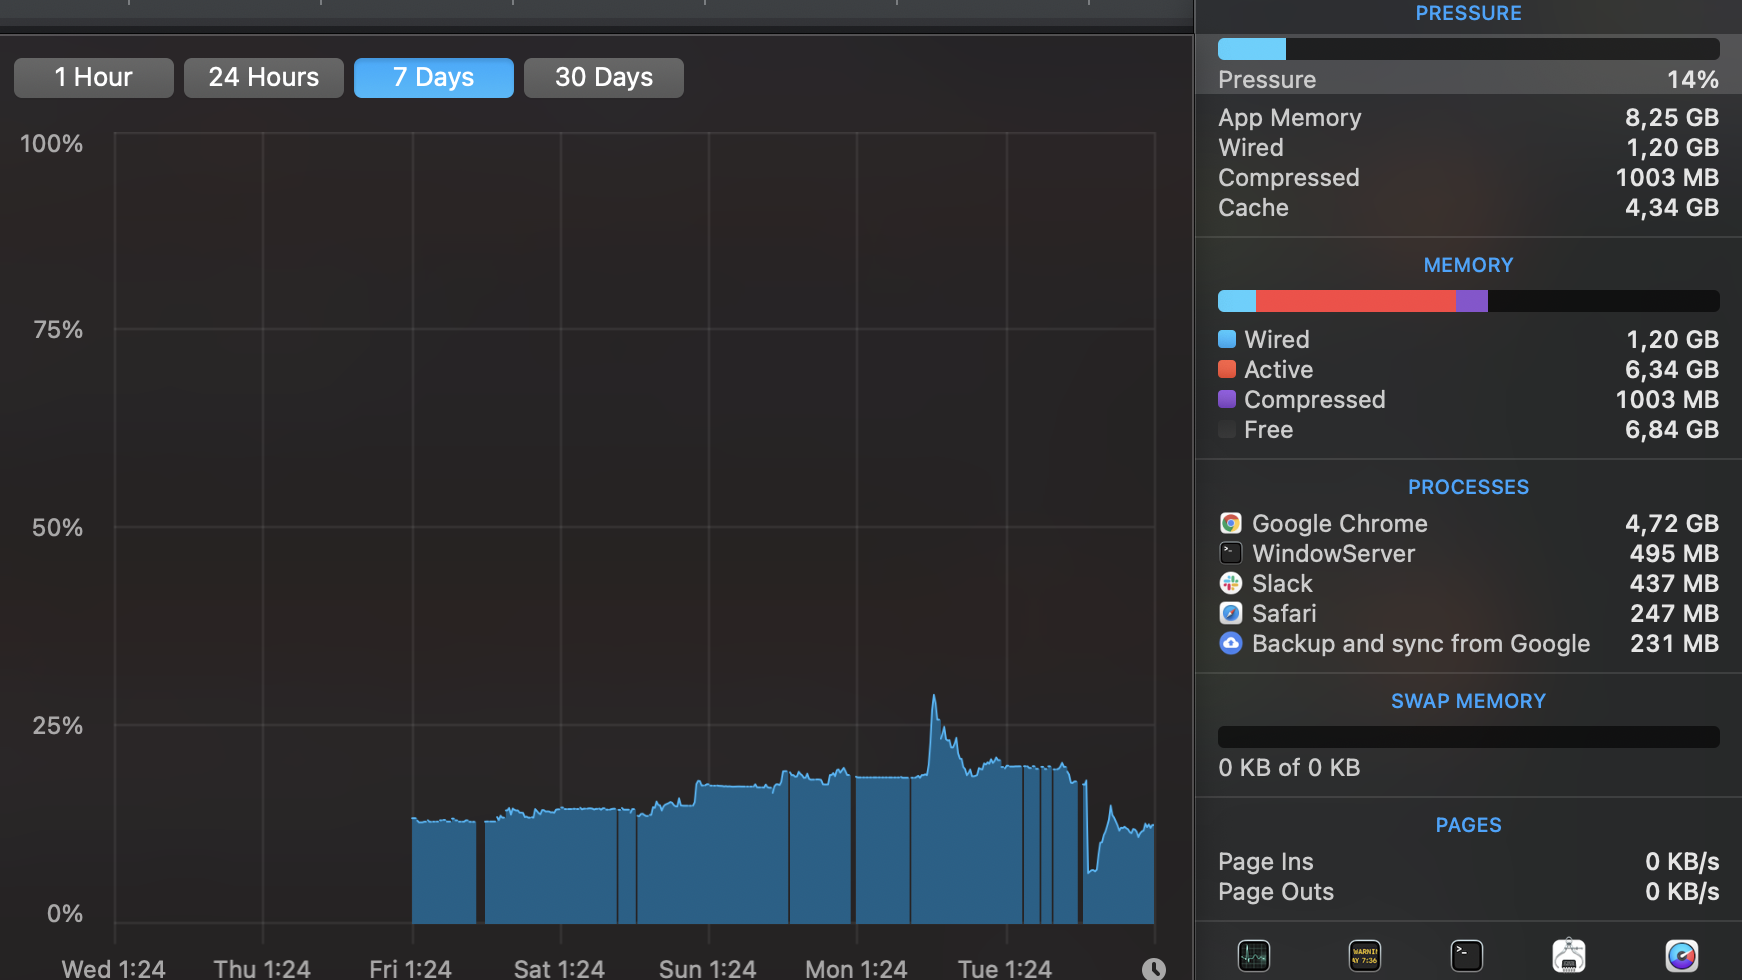Click the PROCESSES section header
This screenshot has height=980, width=1742.
1468,487
